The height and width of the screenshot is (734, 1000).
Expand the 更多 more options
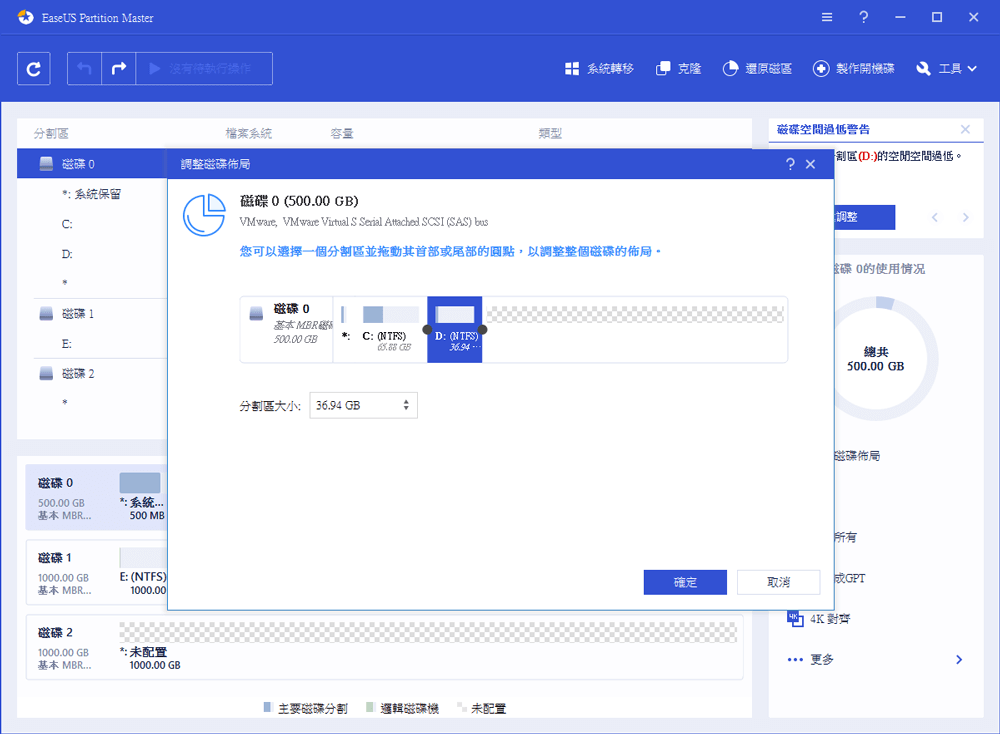pos(875,659)
